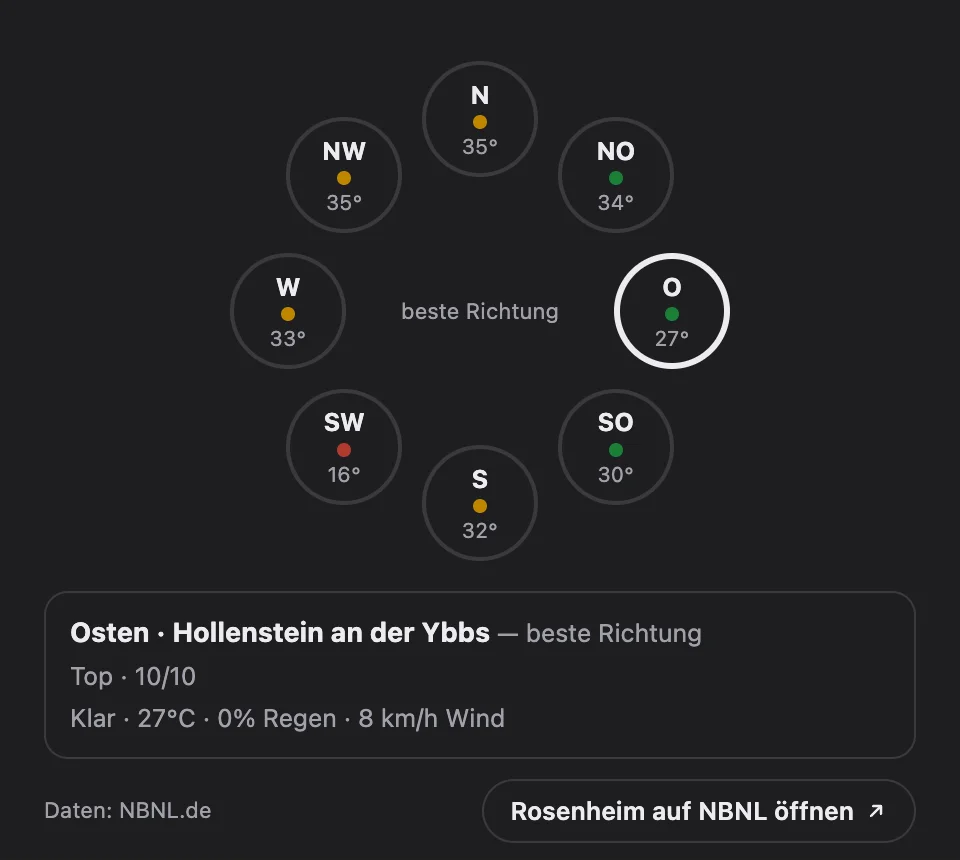Viewport: 960px width, 860px height.
Task: Click the Daten: NBNL.de source text
Action: pos(128,810)
